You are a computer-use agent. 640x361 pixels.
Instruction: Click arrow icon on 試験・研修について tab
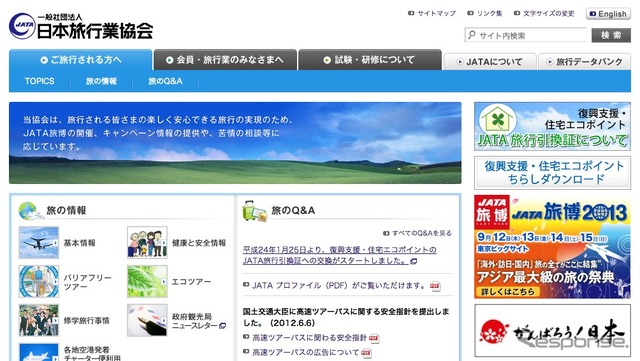[327, 60]
